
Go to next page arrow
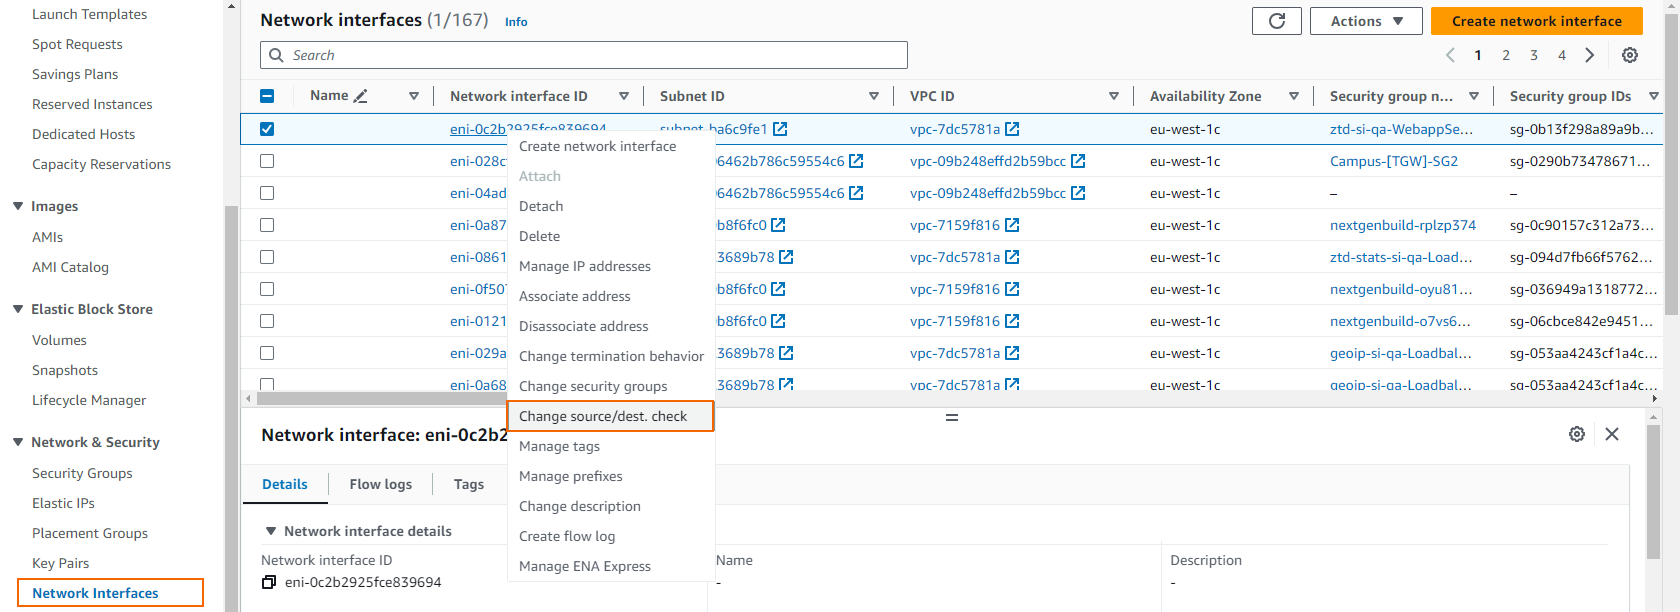tap(1590, 55)
